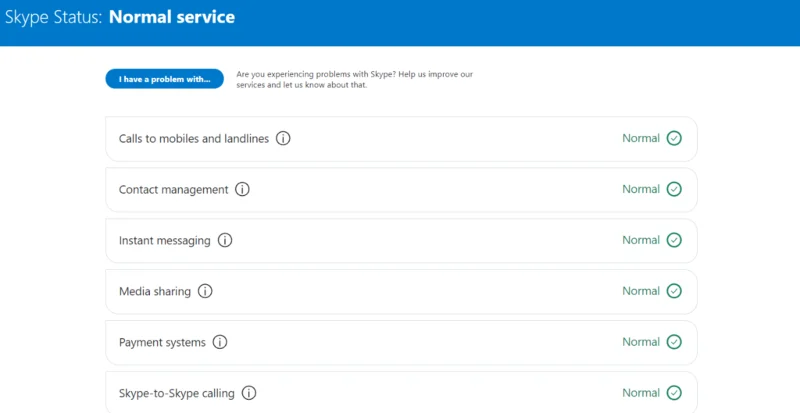Click the Media sharing green check icon
The width and height of the screenshot is (800, 413).
[x=674, y=291]
